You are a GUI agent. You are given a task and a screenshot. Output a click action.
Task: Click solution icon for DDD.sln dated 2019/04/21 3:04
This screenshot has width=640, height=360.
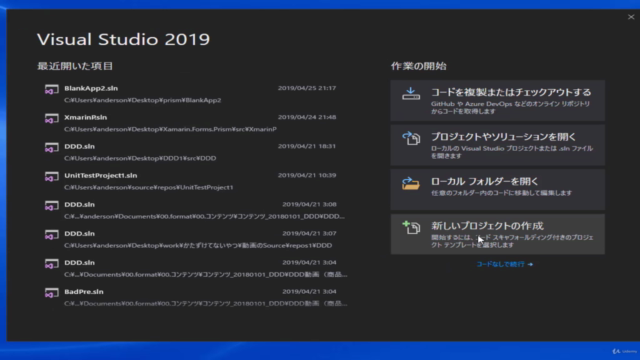pos(51,264)
